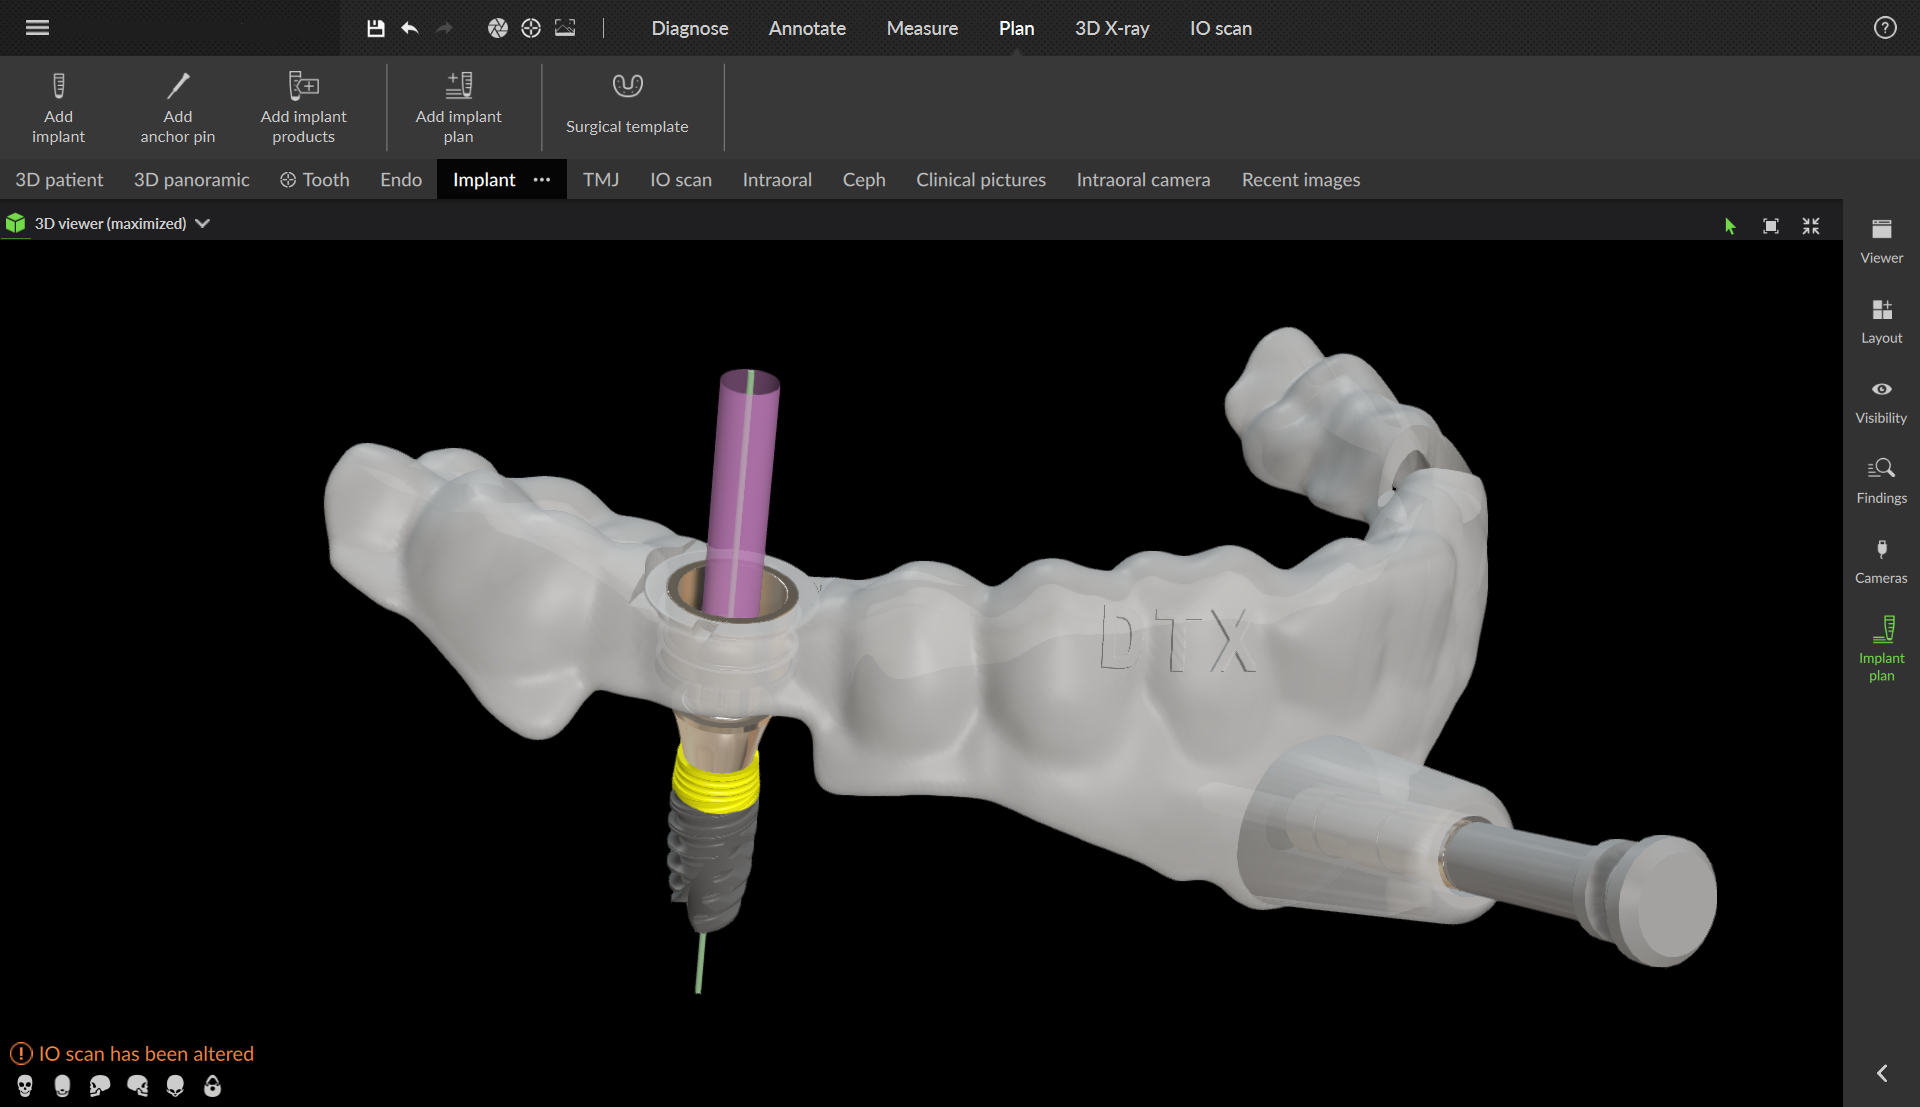Click the save disk icon
Image resolution: width=1920 pixels, height=1107 pixels.
376,28
